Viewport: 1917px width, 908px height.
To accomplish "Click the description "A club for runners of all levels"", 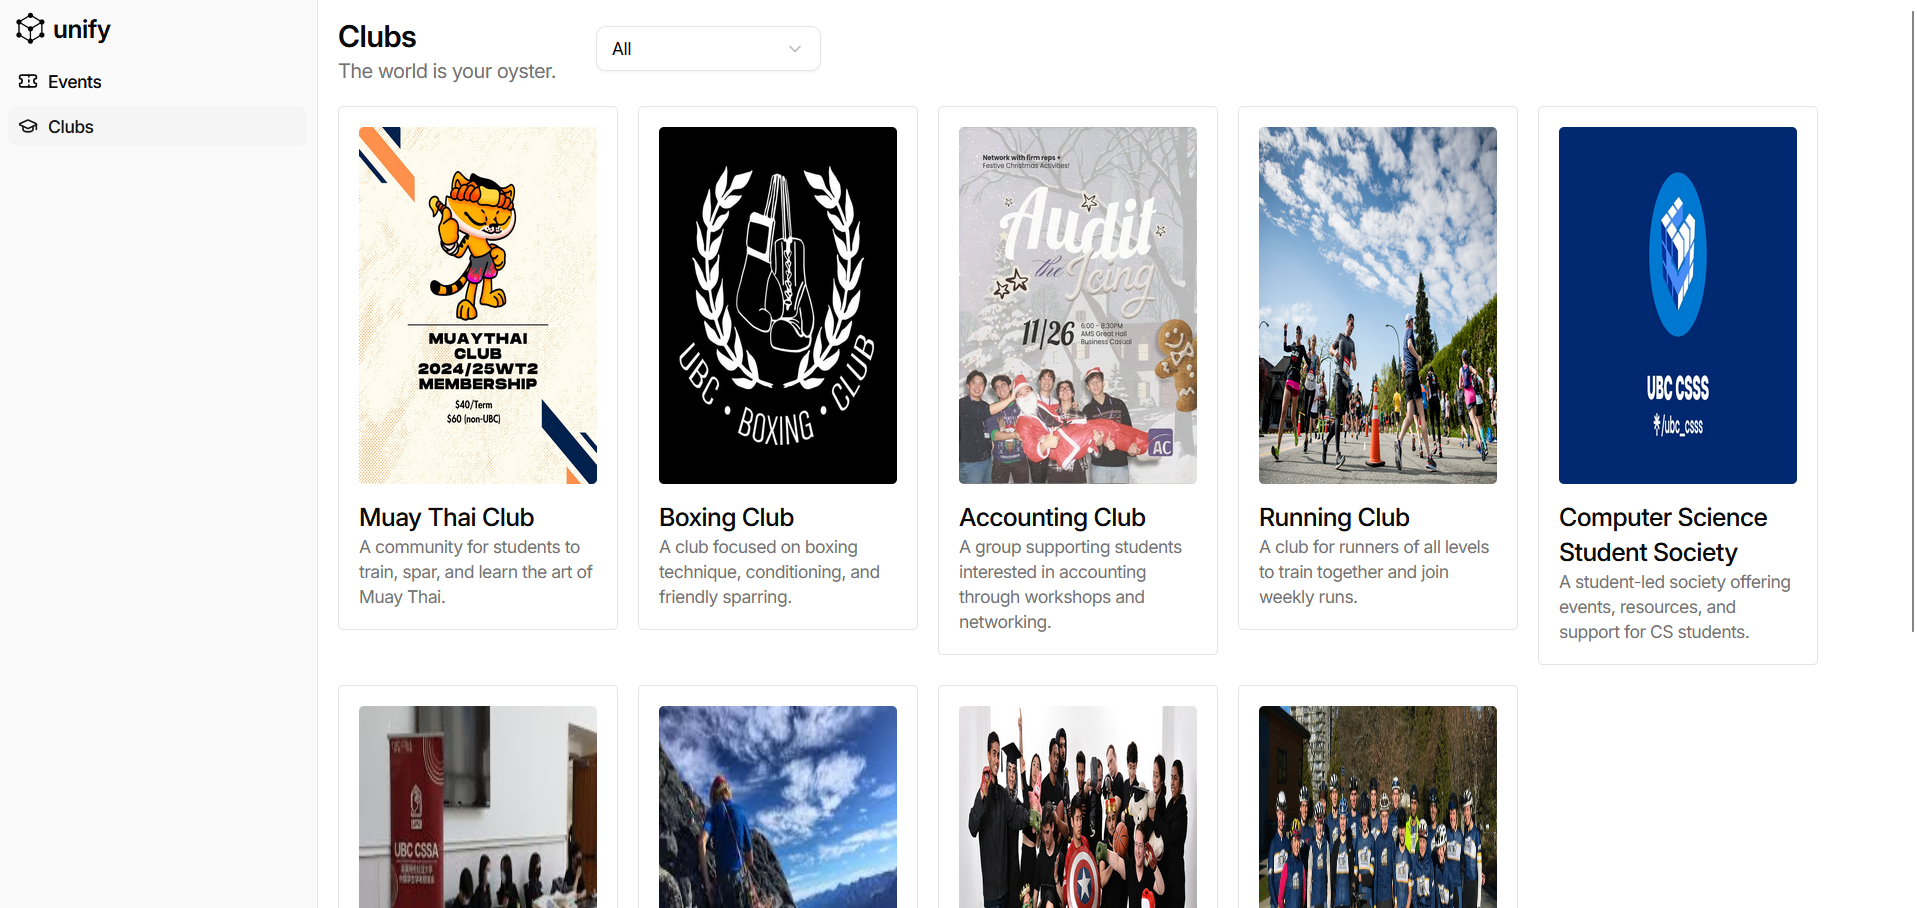I will [x=1374, y=572].
